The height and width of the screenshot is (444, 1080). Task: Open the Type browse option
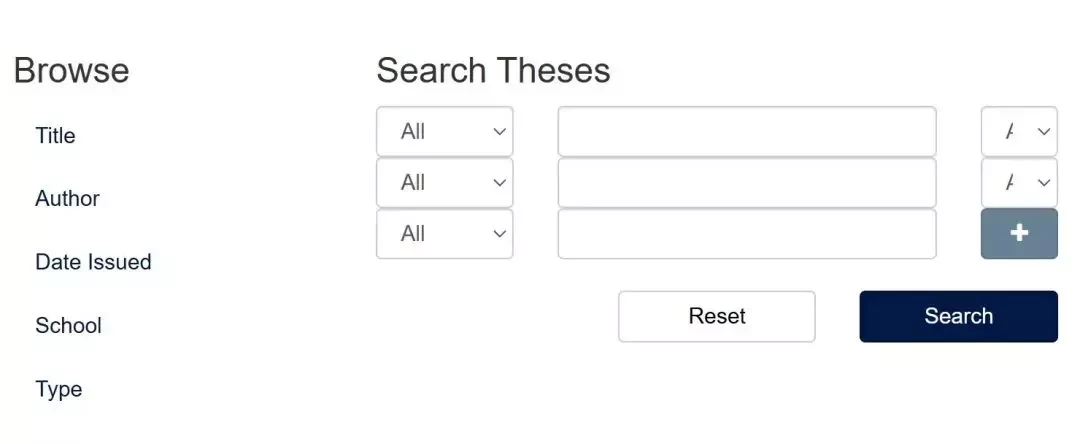tap(59, 389)
